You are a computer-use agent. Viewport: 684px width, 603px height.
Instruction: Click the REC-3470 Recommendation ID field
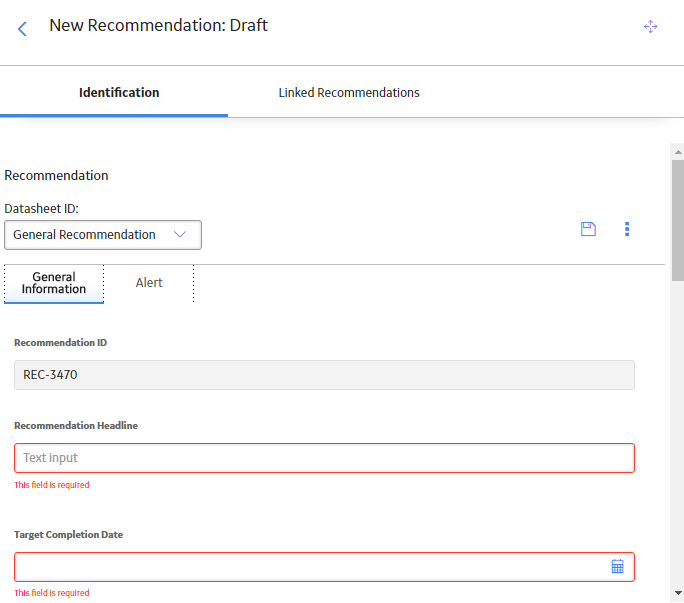(324, 375)
